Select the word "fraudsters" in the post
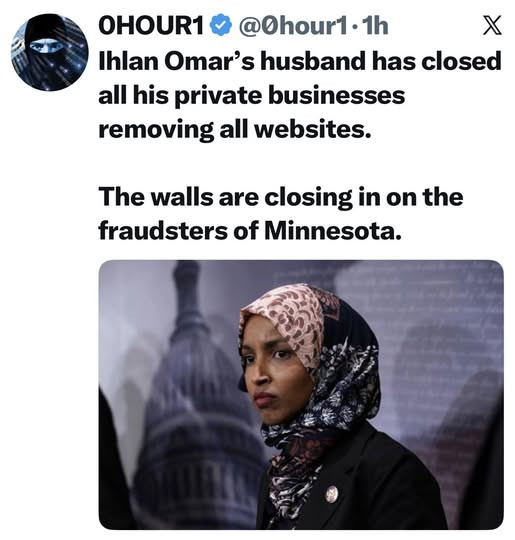 [x=163, y=230]
